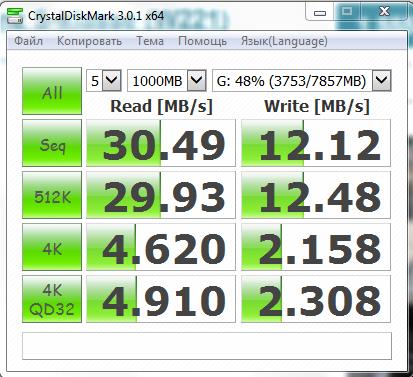Viewport: 413px width, 377px height.
Task: Open the Помощь menu
Action: tap(202, 41)
